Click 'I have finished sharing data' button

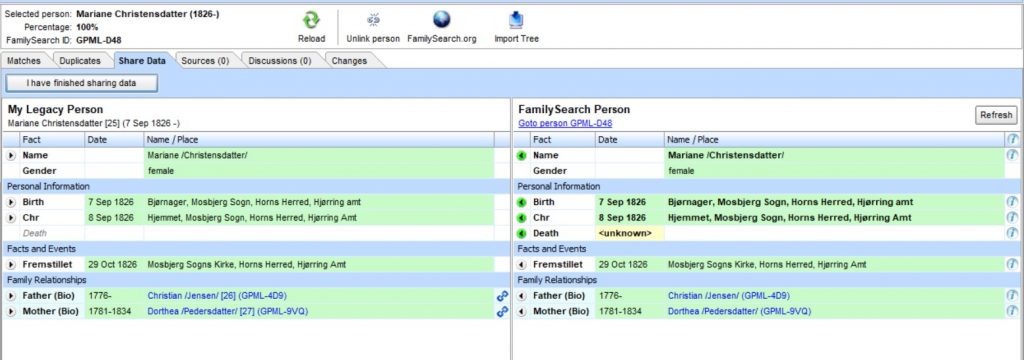[x=82, y=84]
